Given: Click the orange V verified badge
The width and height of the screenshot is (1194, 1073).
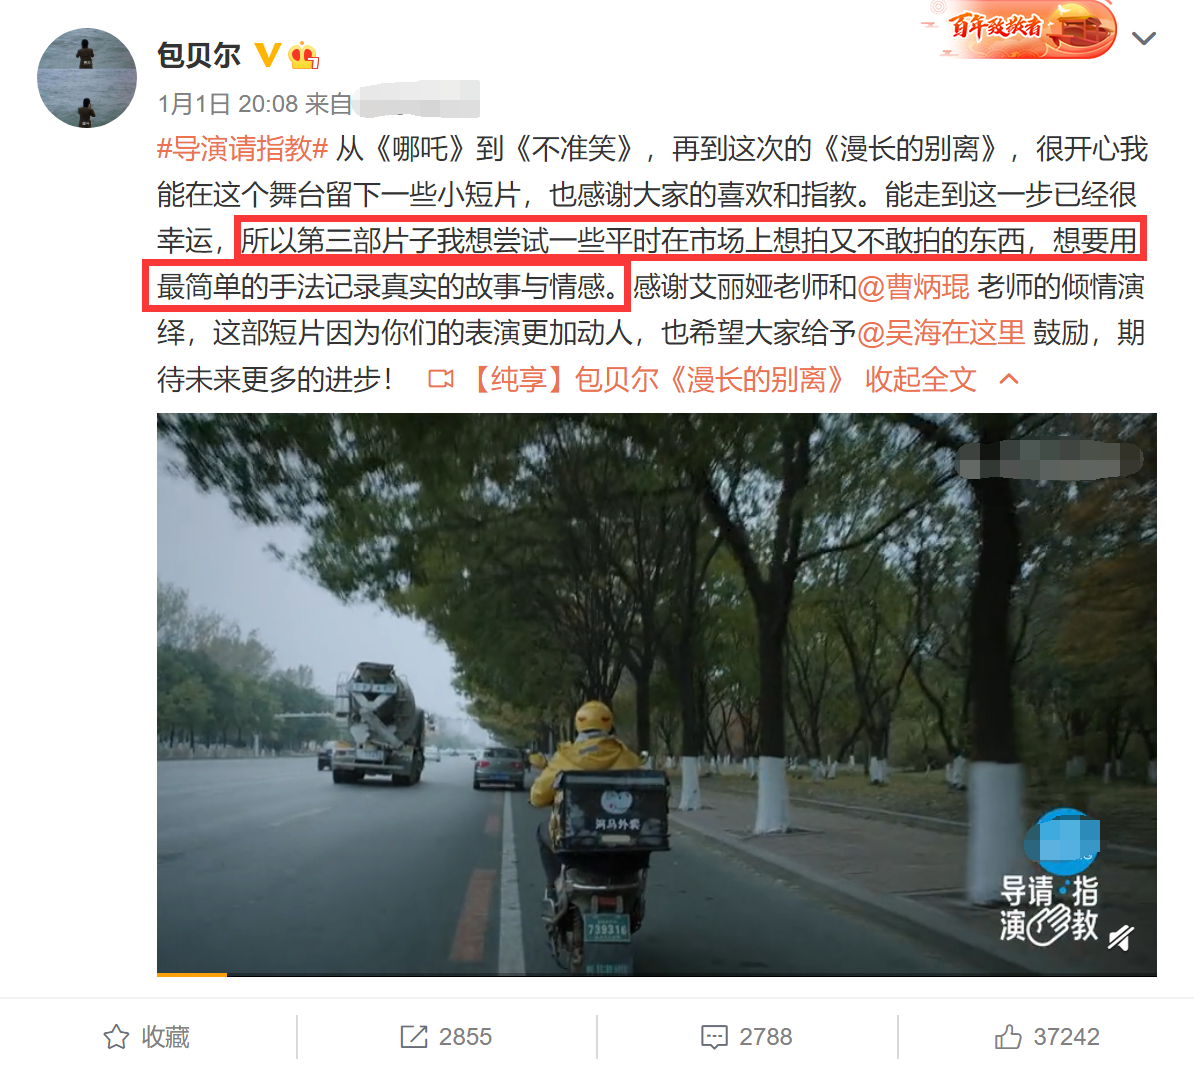Looking at the screenshot, I should (267, 55).
